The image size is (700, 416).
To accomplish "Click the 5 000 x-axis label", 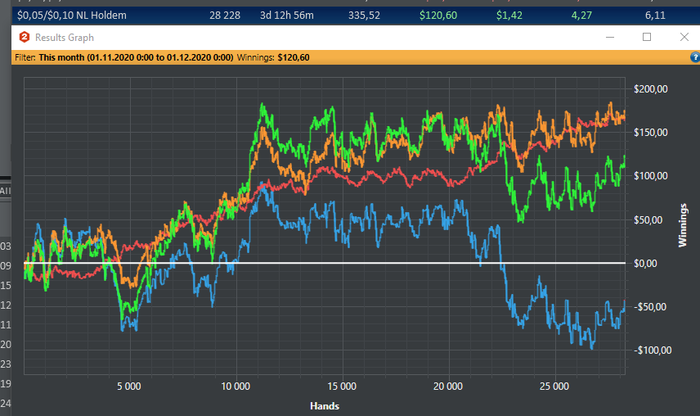I will (x=129, y=387).
